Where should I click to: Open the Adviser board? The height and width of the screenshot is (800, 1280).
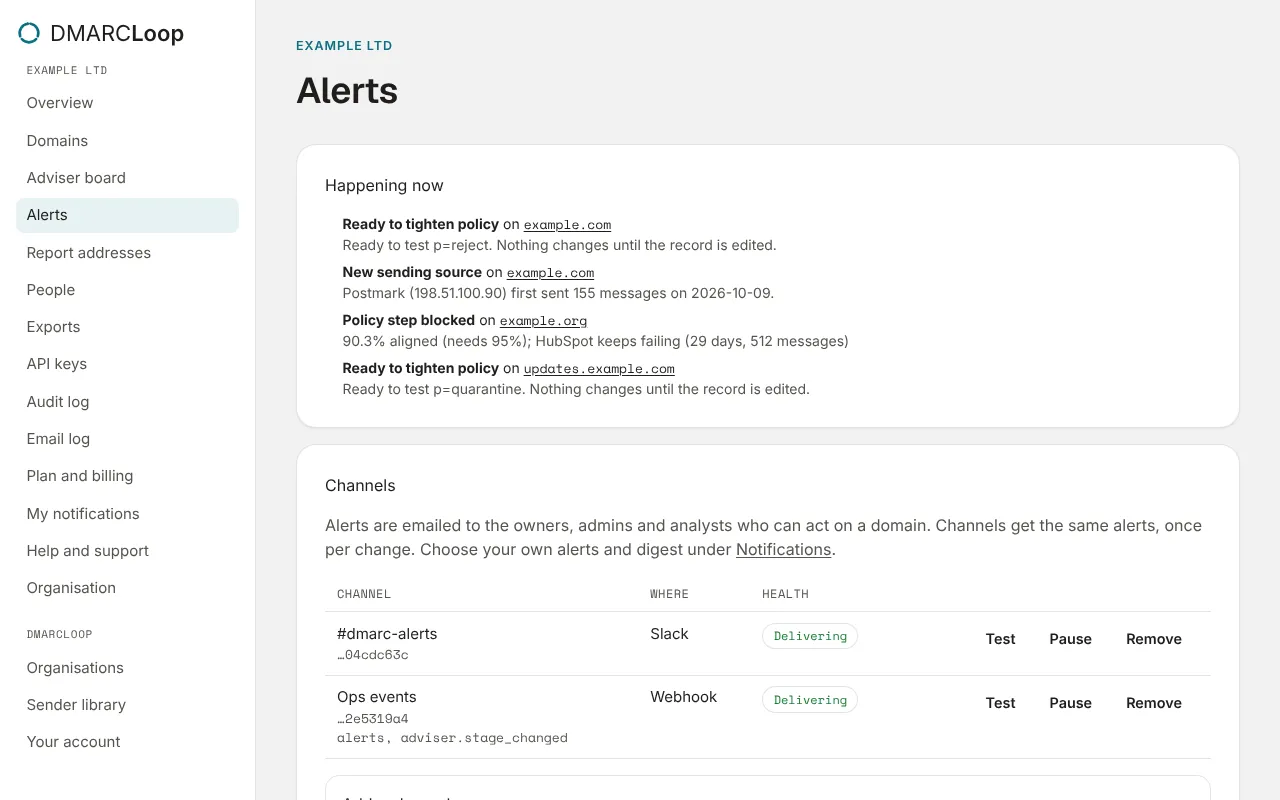point(127,178)
